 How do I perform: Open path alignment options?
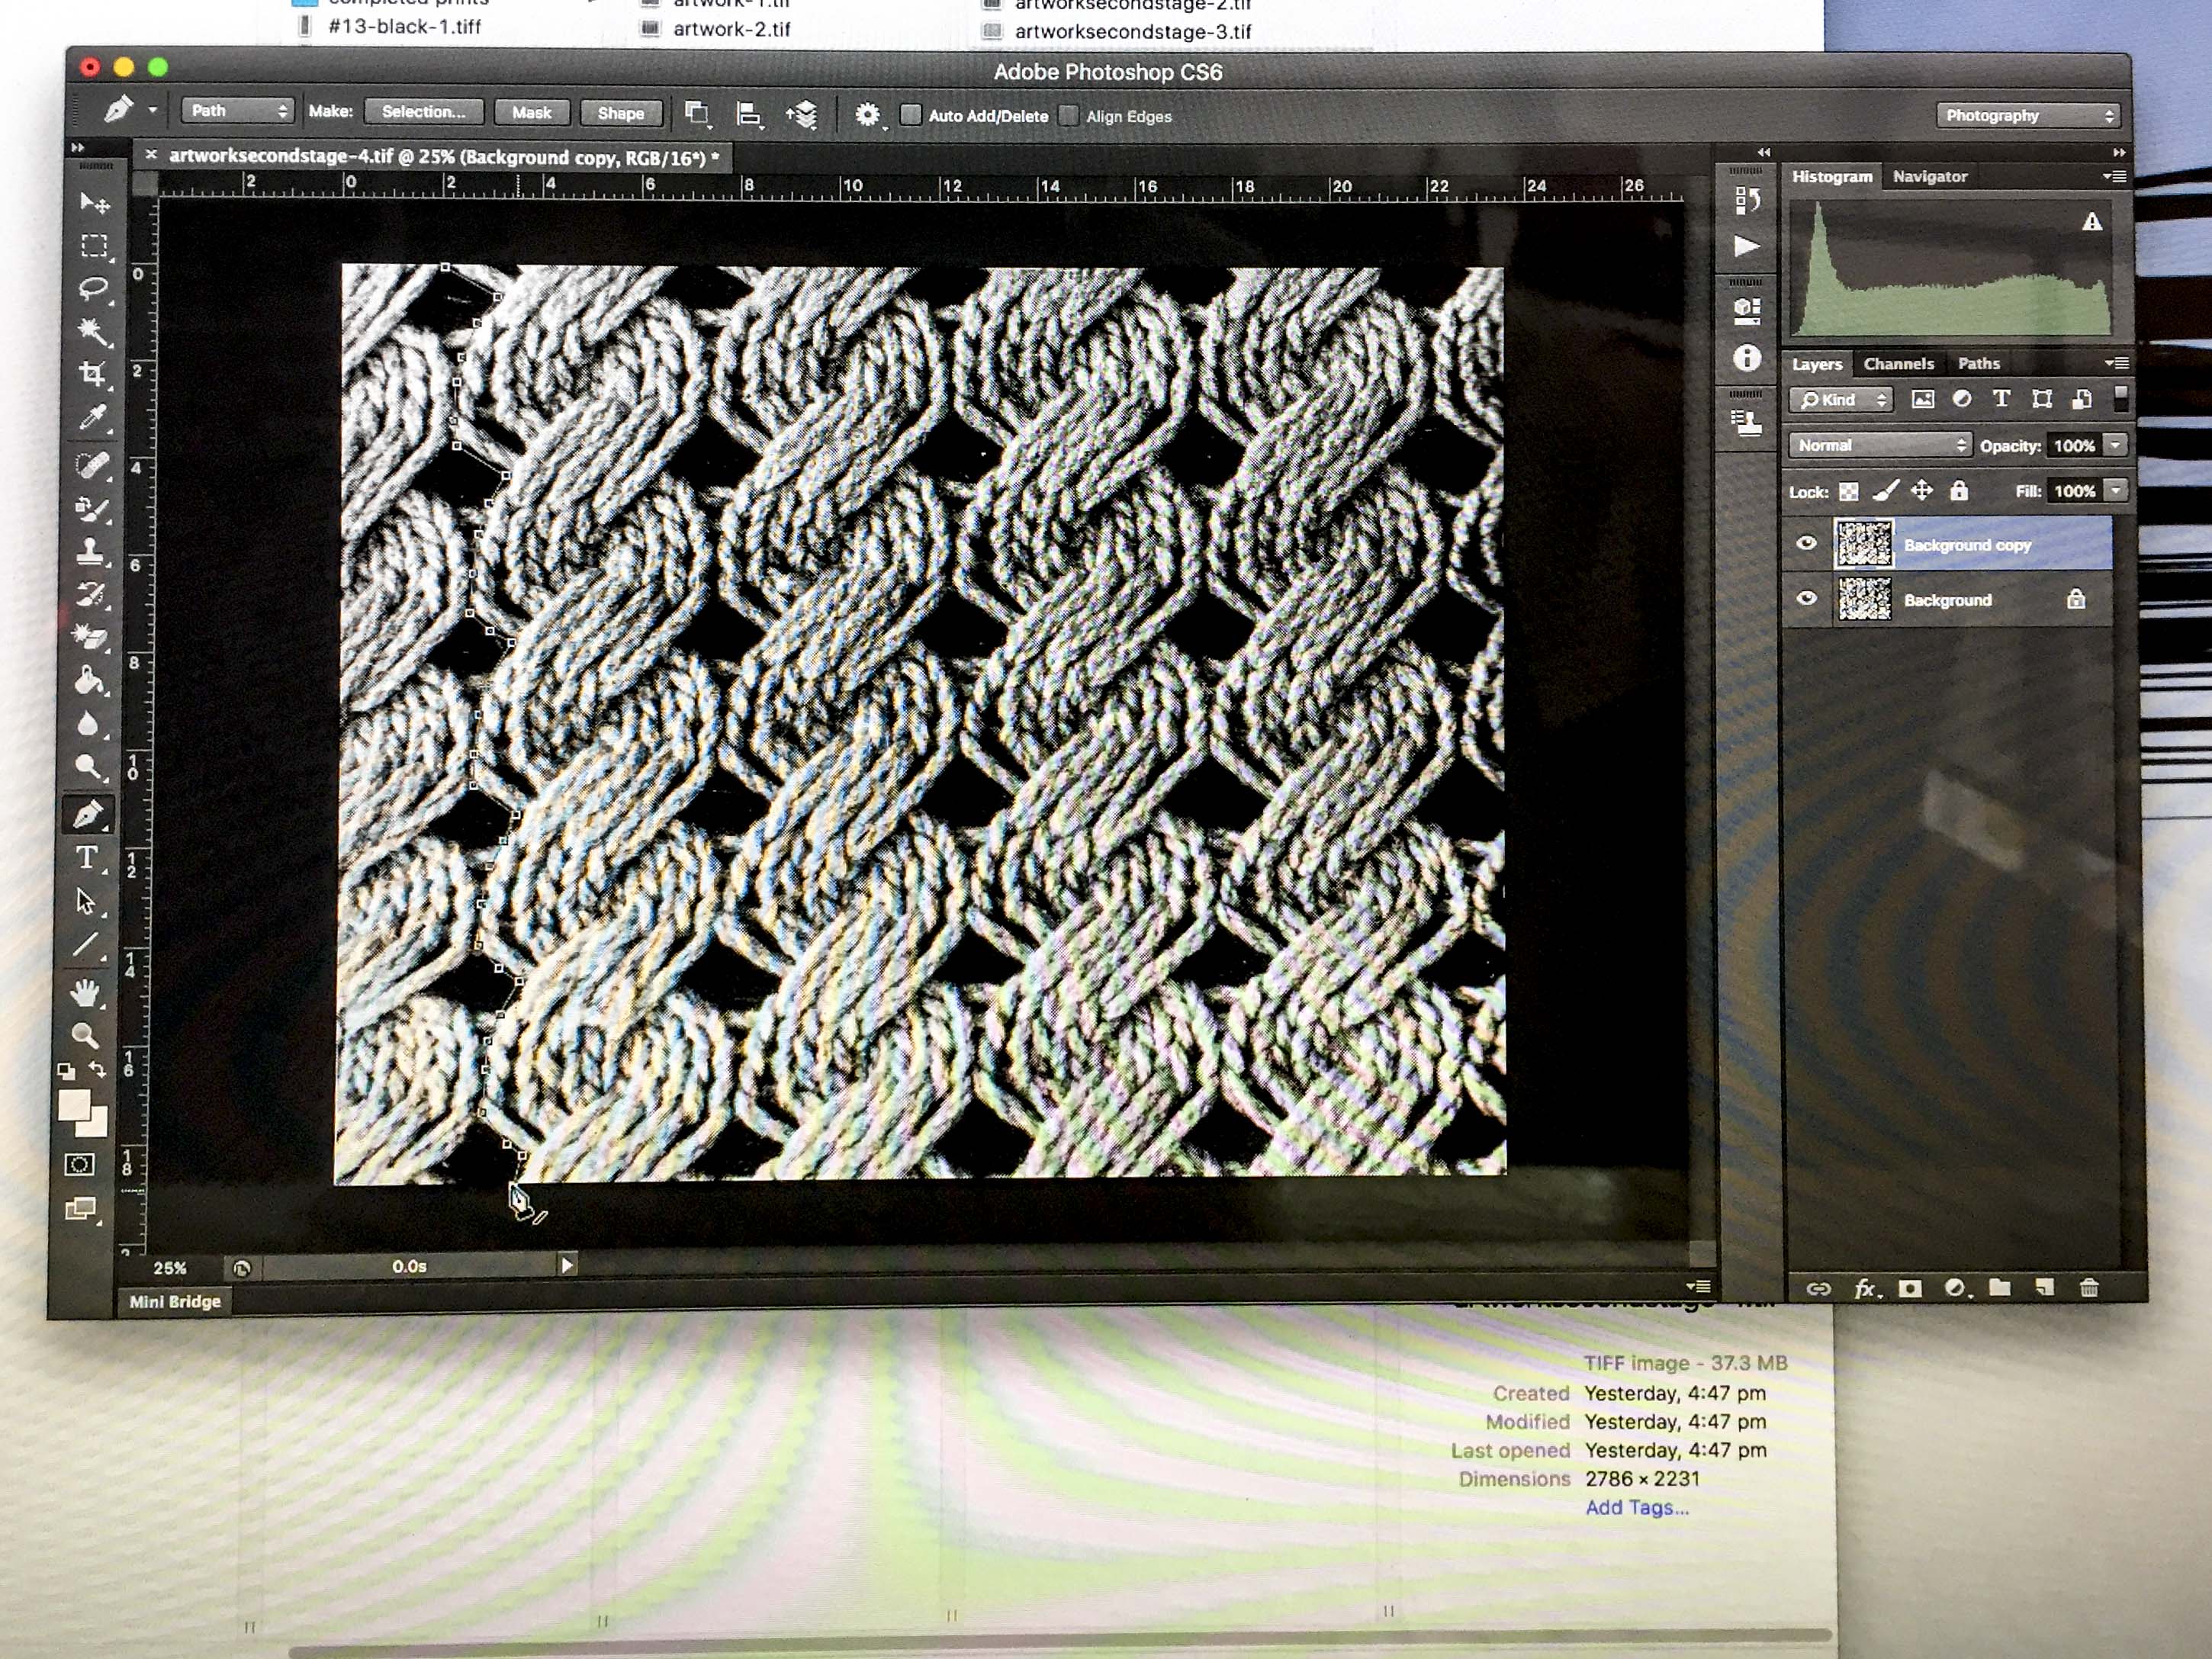click(x=749, y=114)
